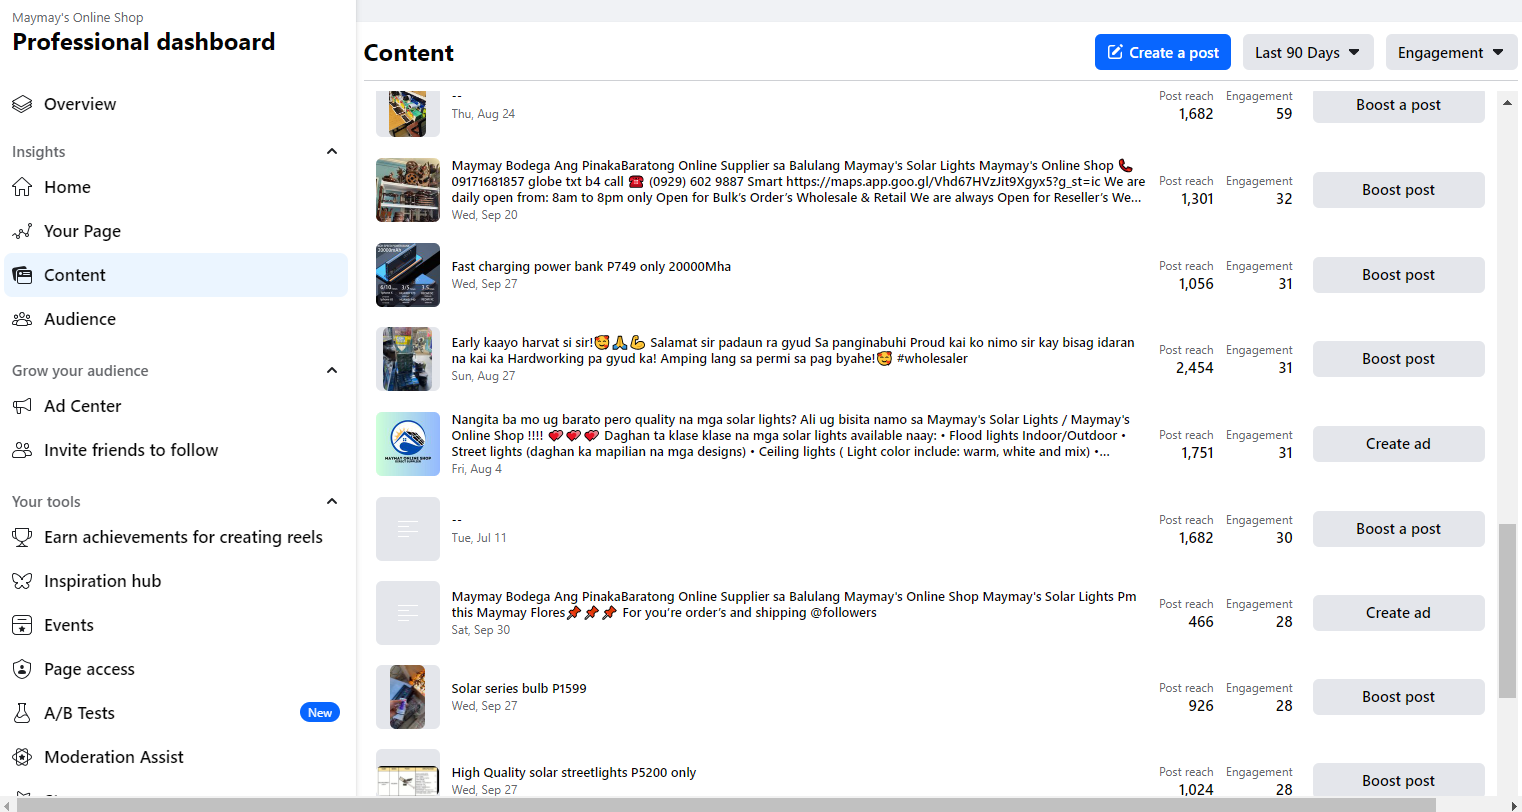
Task: Open the Events tool
Action: pyautogui.click(x=176, y=625)
